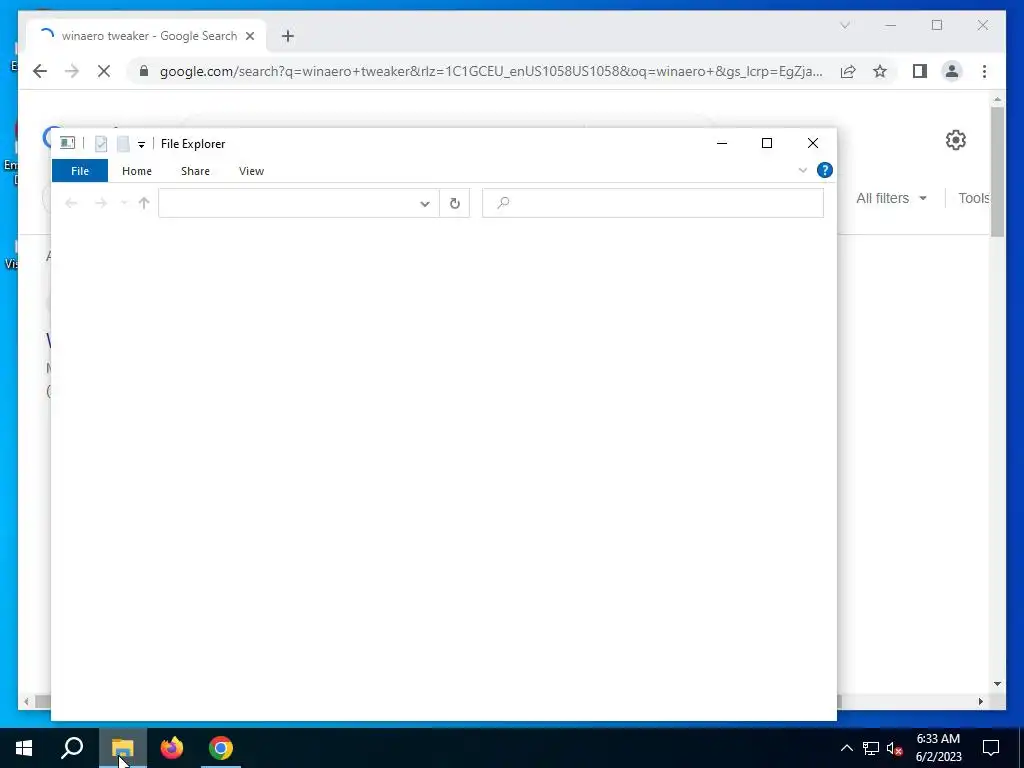
Task: Click the Properties quick access icon
Action: point(101,144)
